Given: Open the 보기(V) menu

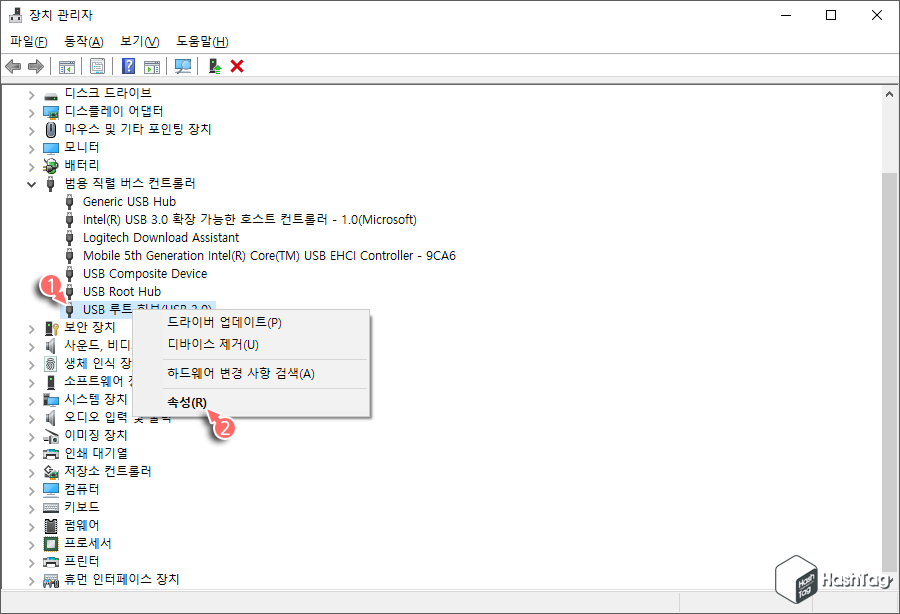Looking at the screenshot, I should [x=140, y=41].
